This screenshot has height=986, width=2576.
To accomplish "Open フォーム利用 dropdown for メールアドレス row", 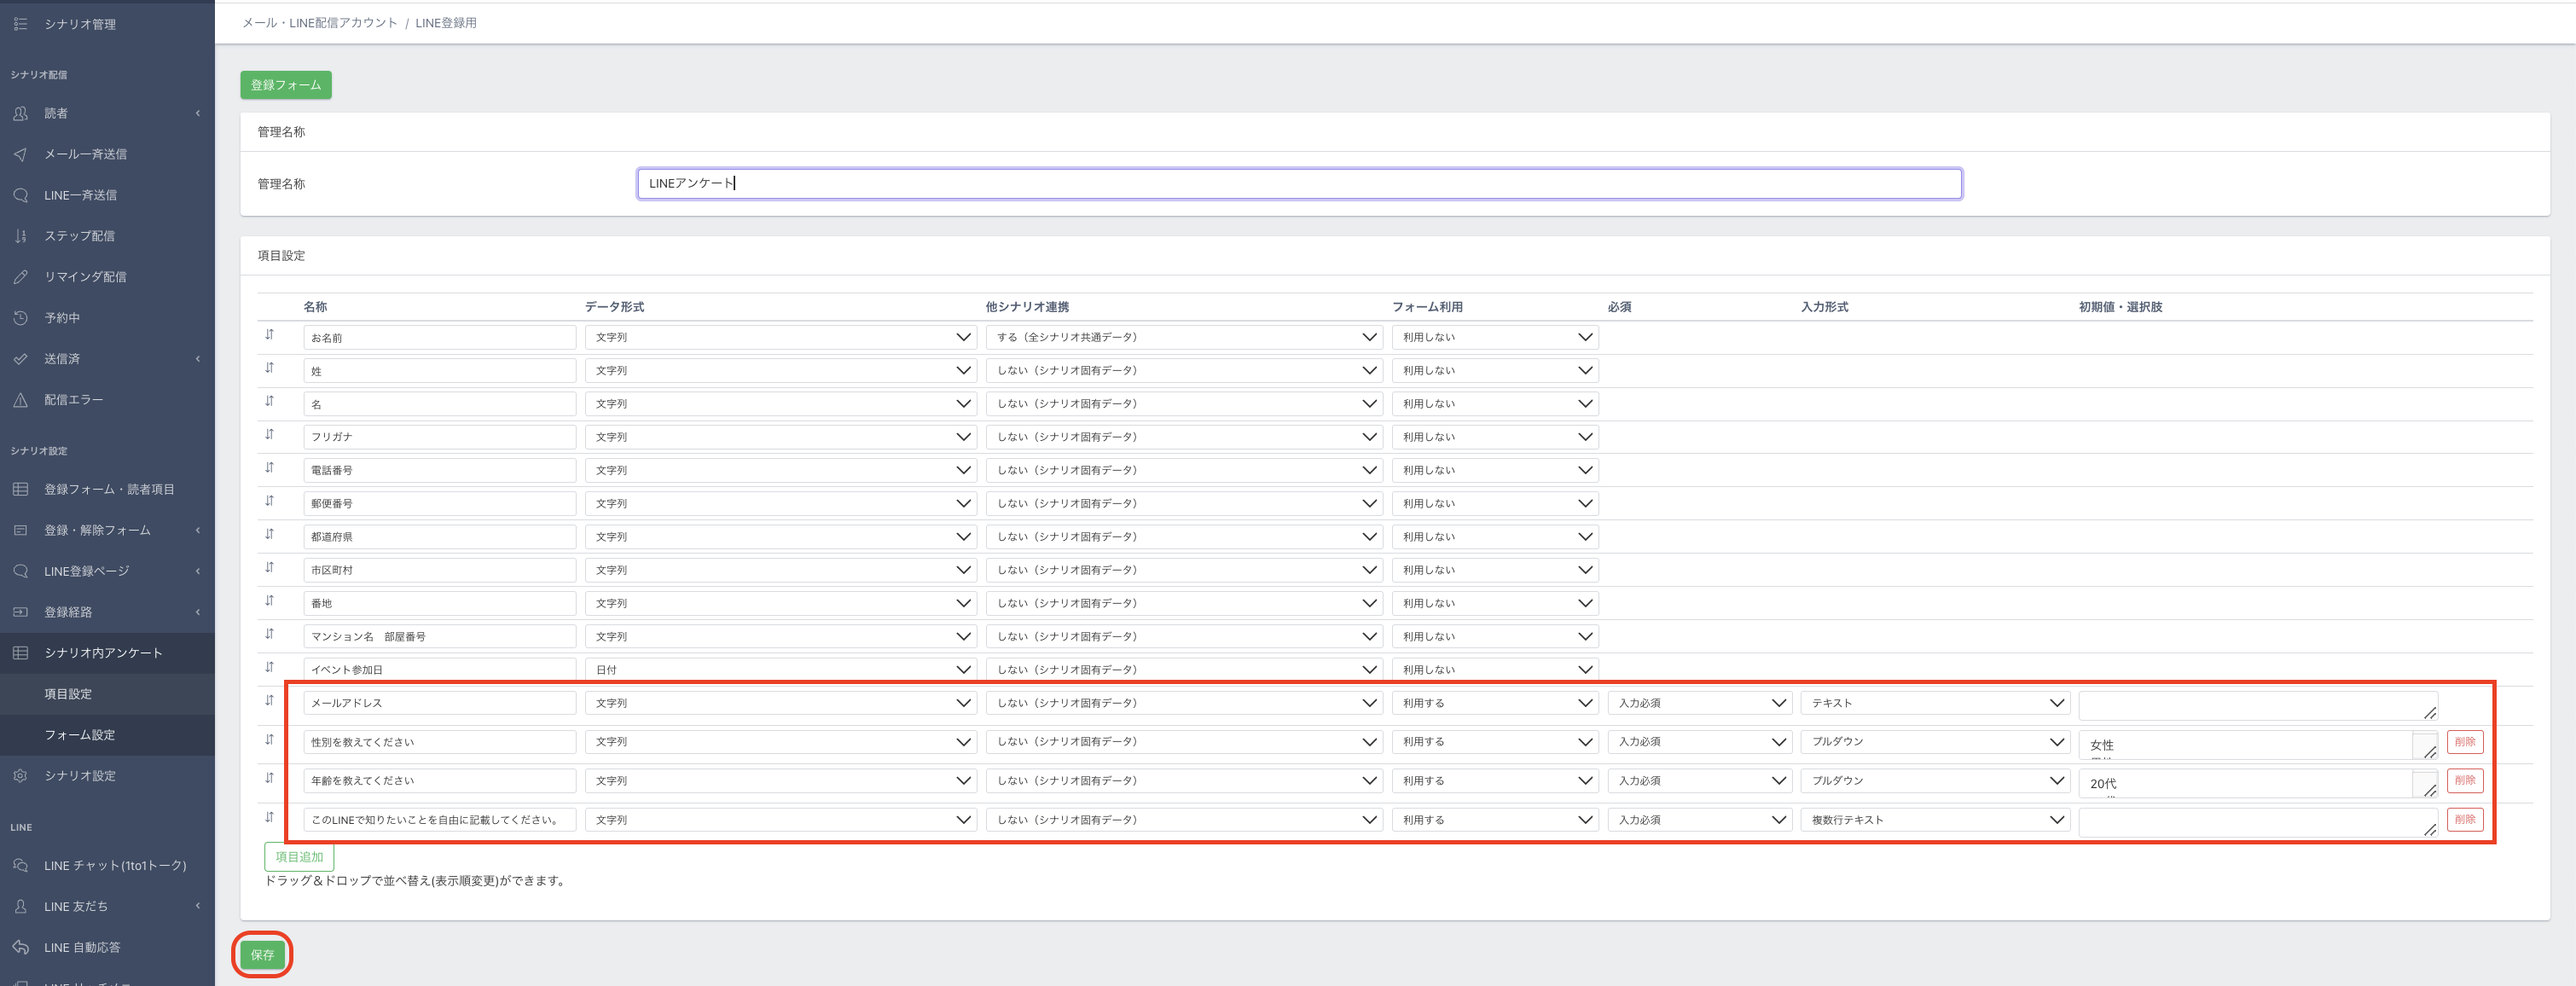I will pyautogui.click(x=1494, y=703).
